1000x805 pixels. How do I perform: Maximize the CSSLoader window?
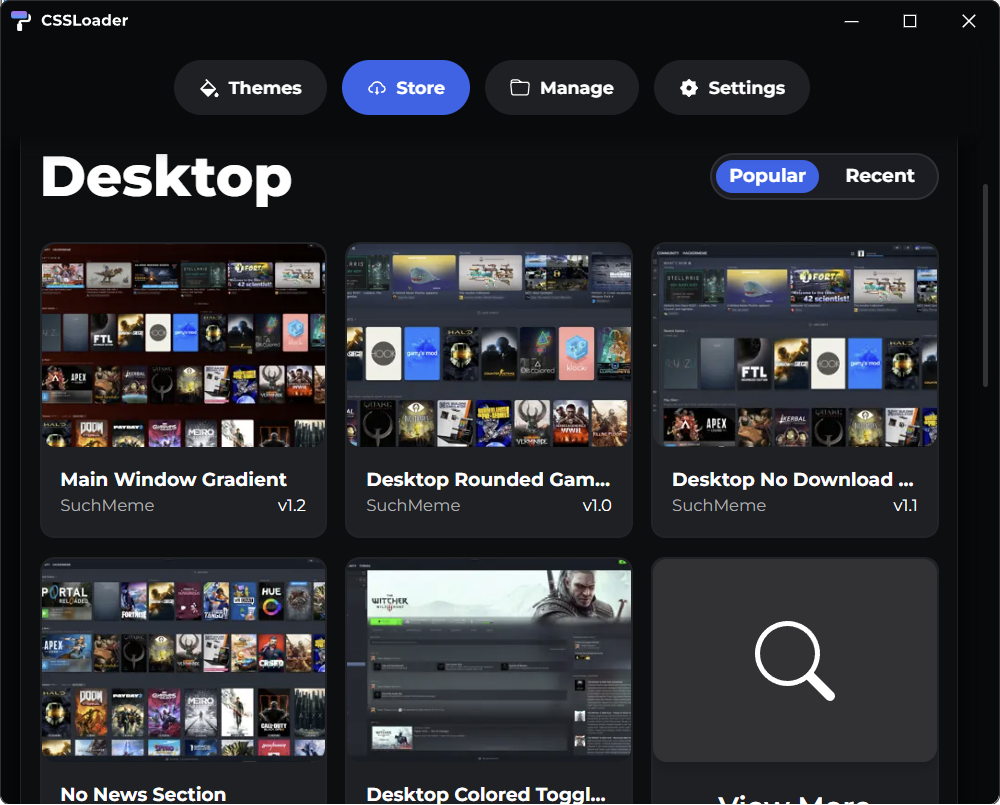point(910,21)
